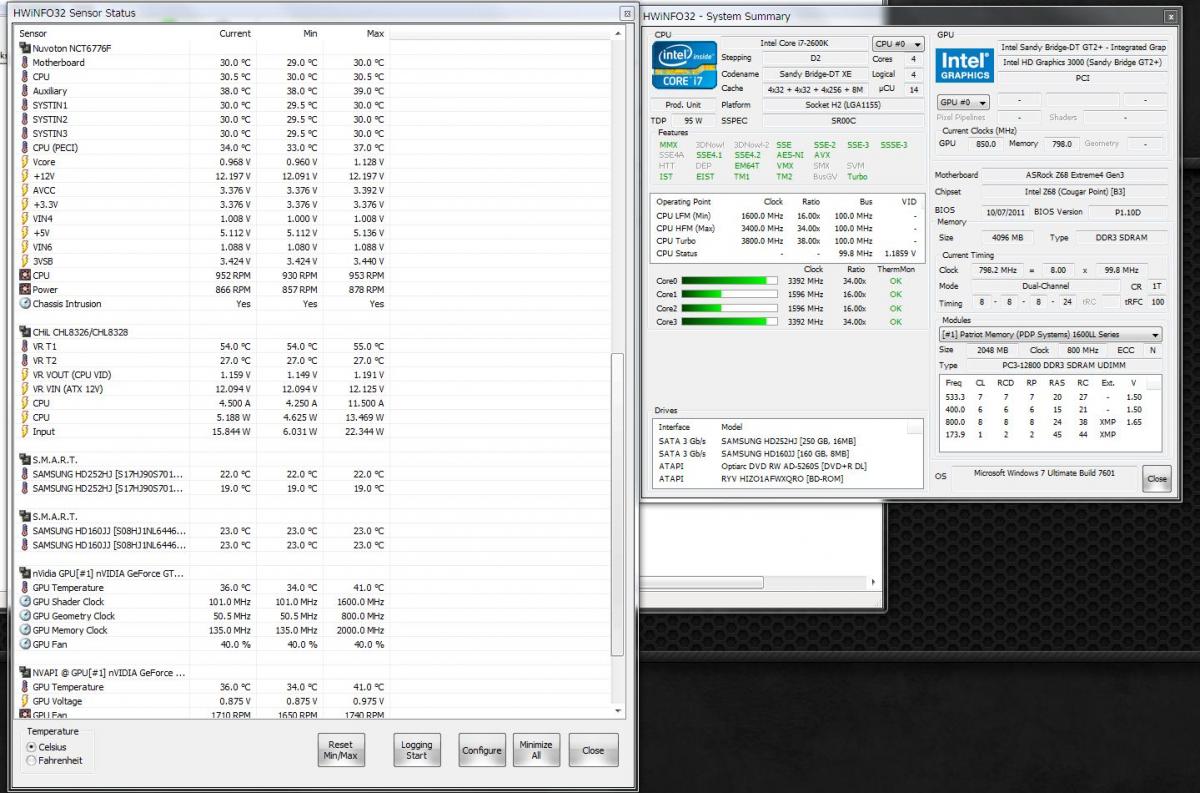Click the lightning bolt icon beside Vcore
The width and height of the screenshot is (1200, 793).
tap(25, 162)
